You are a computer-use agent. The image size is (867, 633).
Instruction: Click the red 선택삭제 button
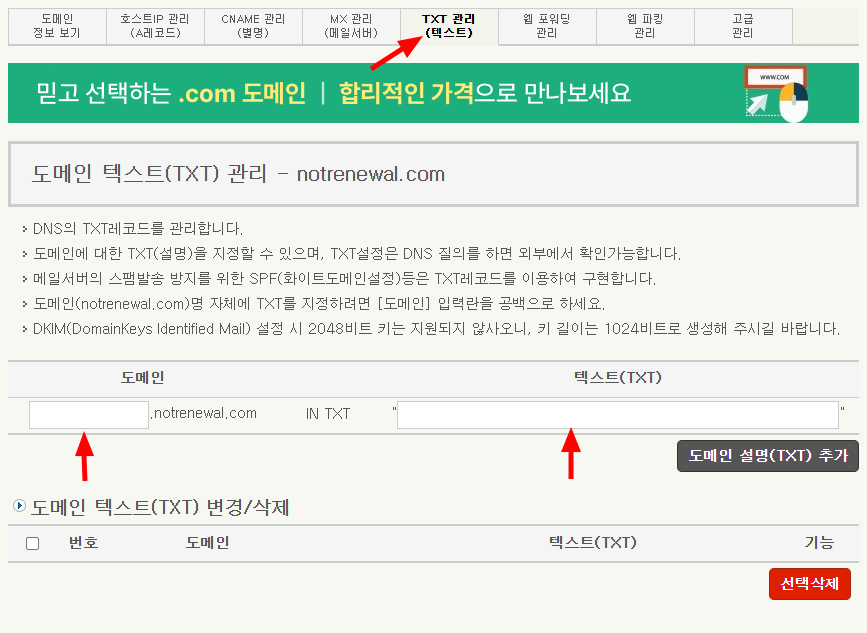coord(809,584)
